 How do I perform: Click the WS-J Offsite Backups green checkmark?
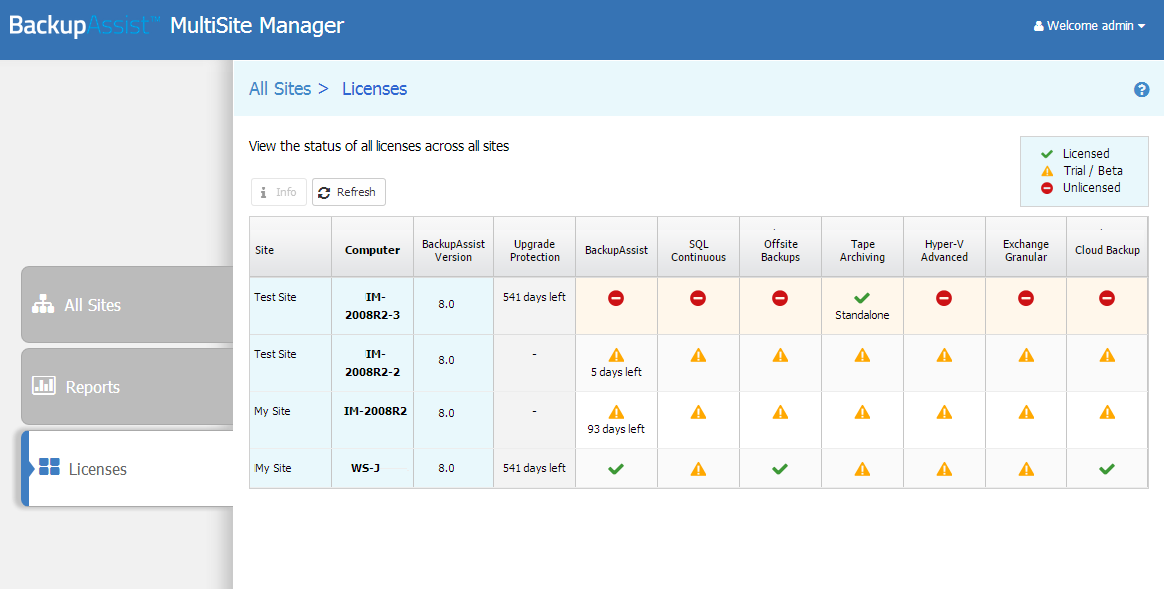pyautogui.click(x=779, y=469)
